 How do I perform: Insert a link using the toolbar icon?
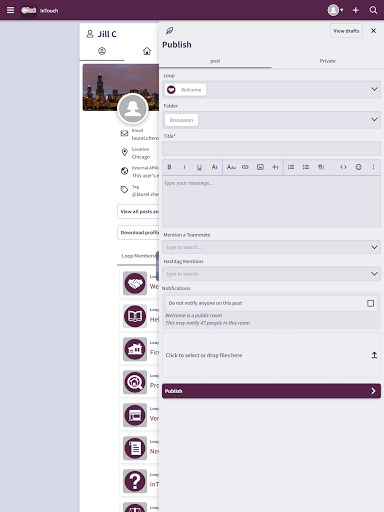tap(245, 167)
